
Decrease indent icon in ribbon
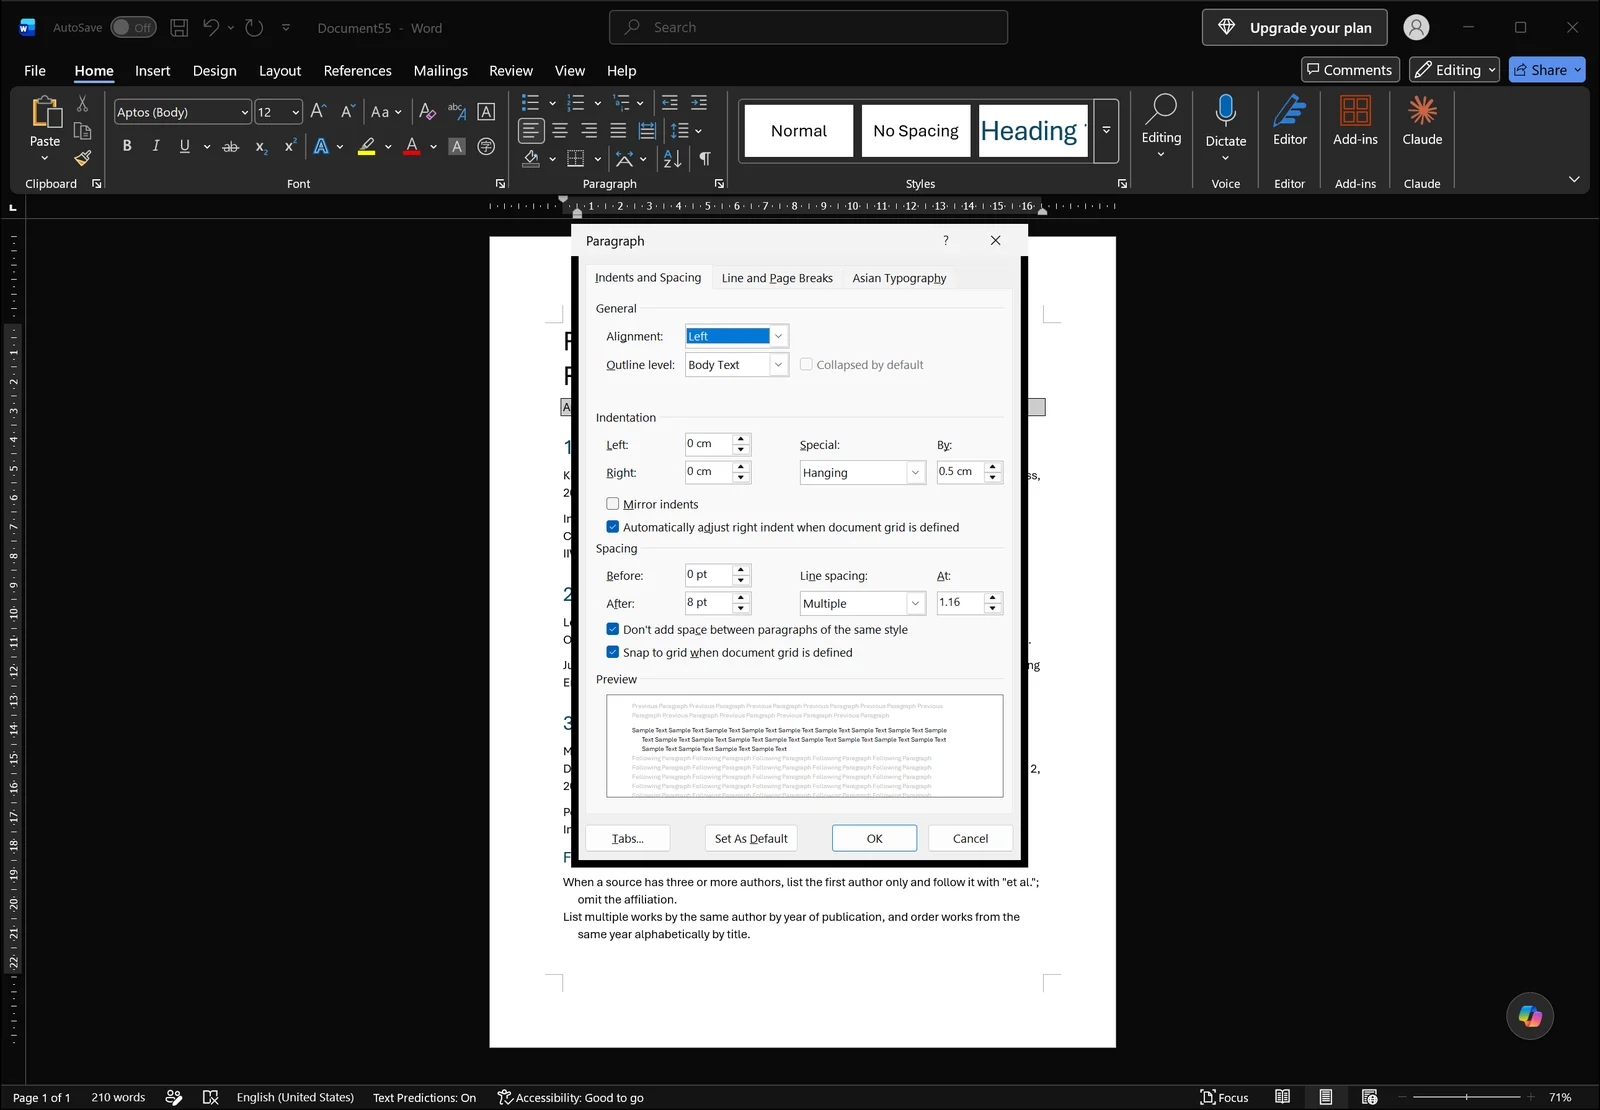[x=670, y=103]
